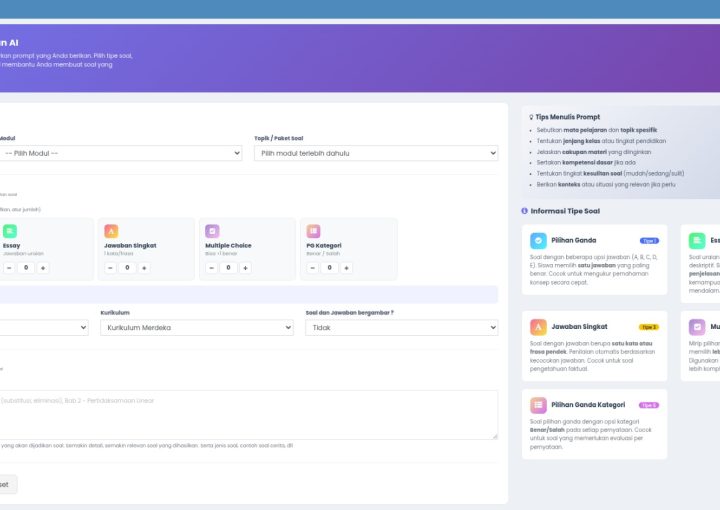Viewport: 720px width, 510px height.
Task: Click the tip about jenjang kelas
Action: pos(601,141)
